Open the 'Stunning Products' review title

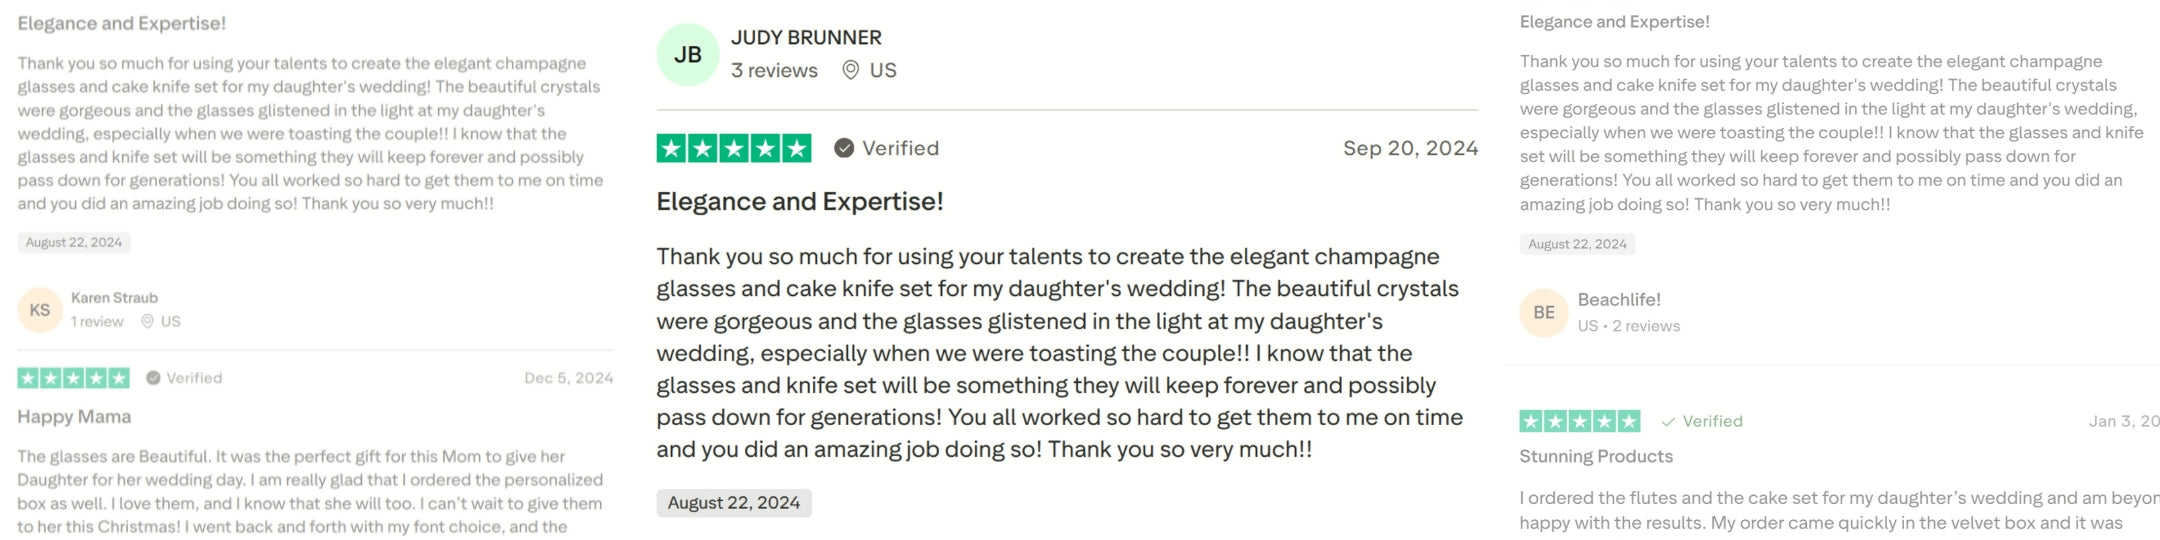pos(1596,457)
